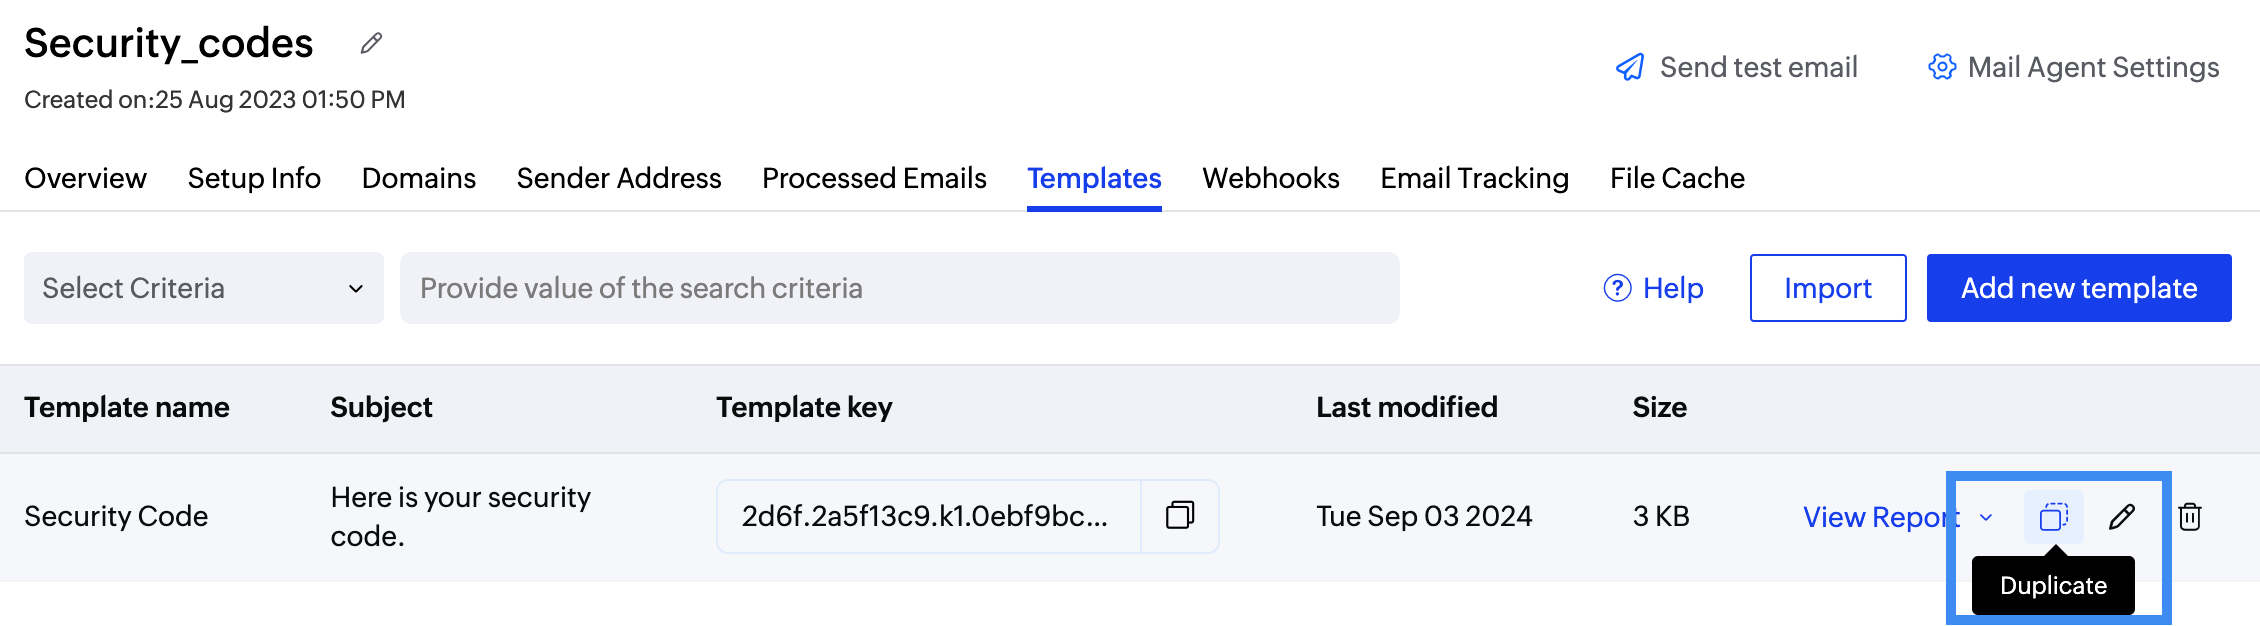This screenshot has width=2260, height=626.
Task: Expand the View Report dropdown chevron
Action: [x=1985, y=518]
